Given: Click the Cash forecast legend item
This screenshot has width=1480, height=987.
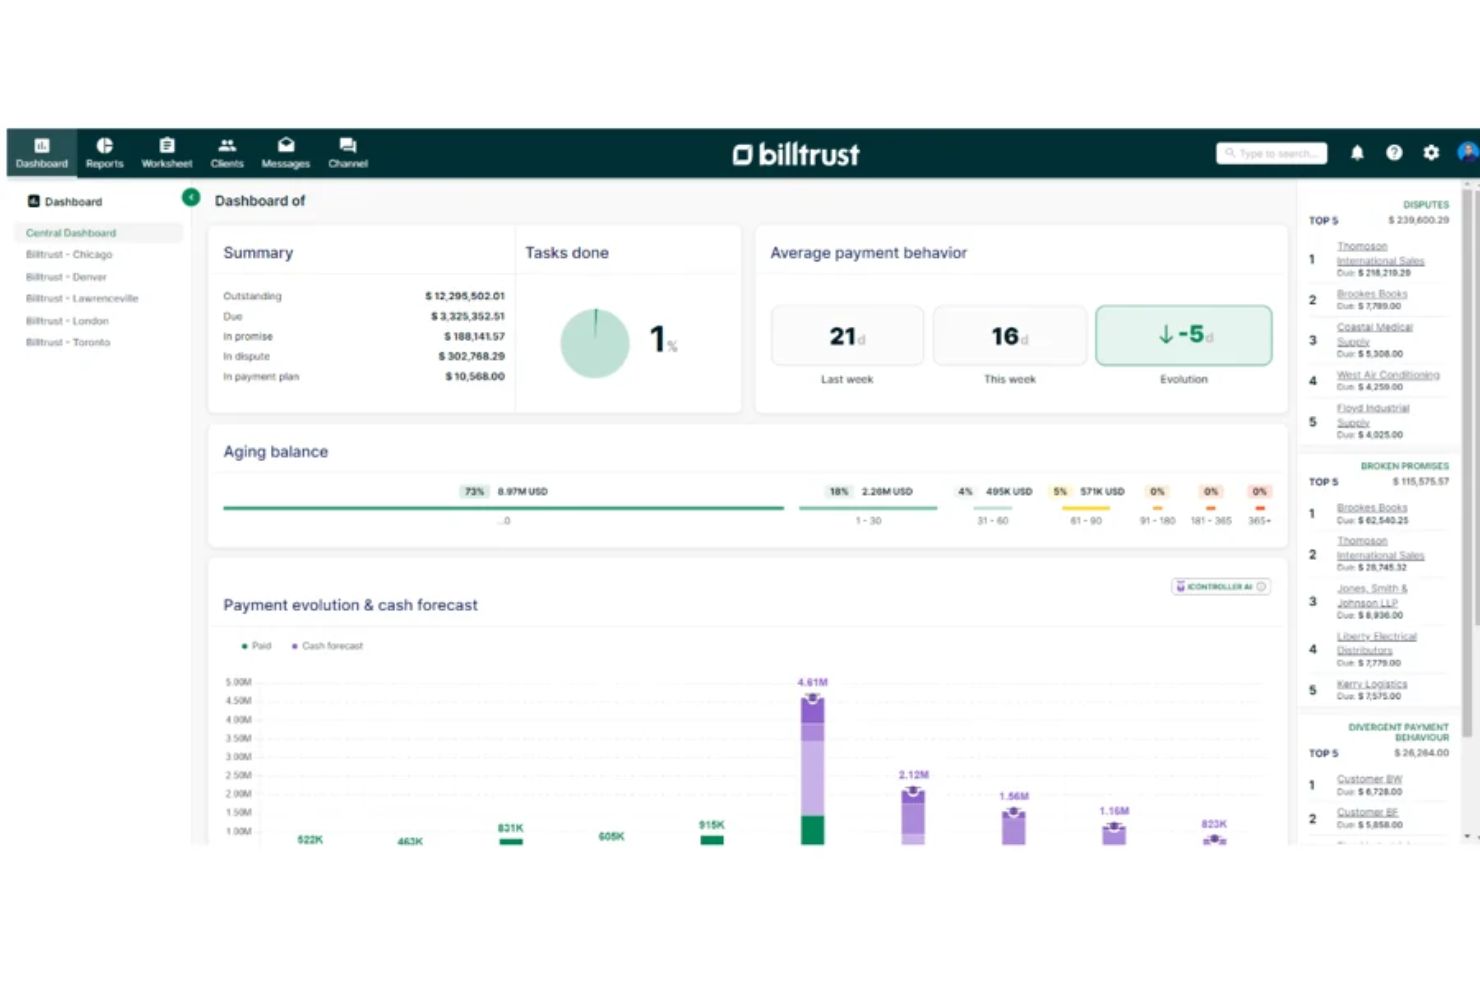Looking at the screenshot, I should 327,646.
